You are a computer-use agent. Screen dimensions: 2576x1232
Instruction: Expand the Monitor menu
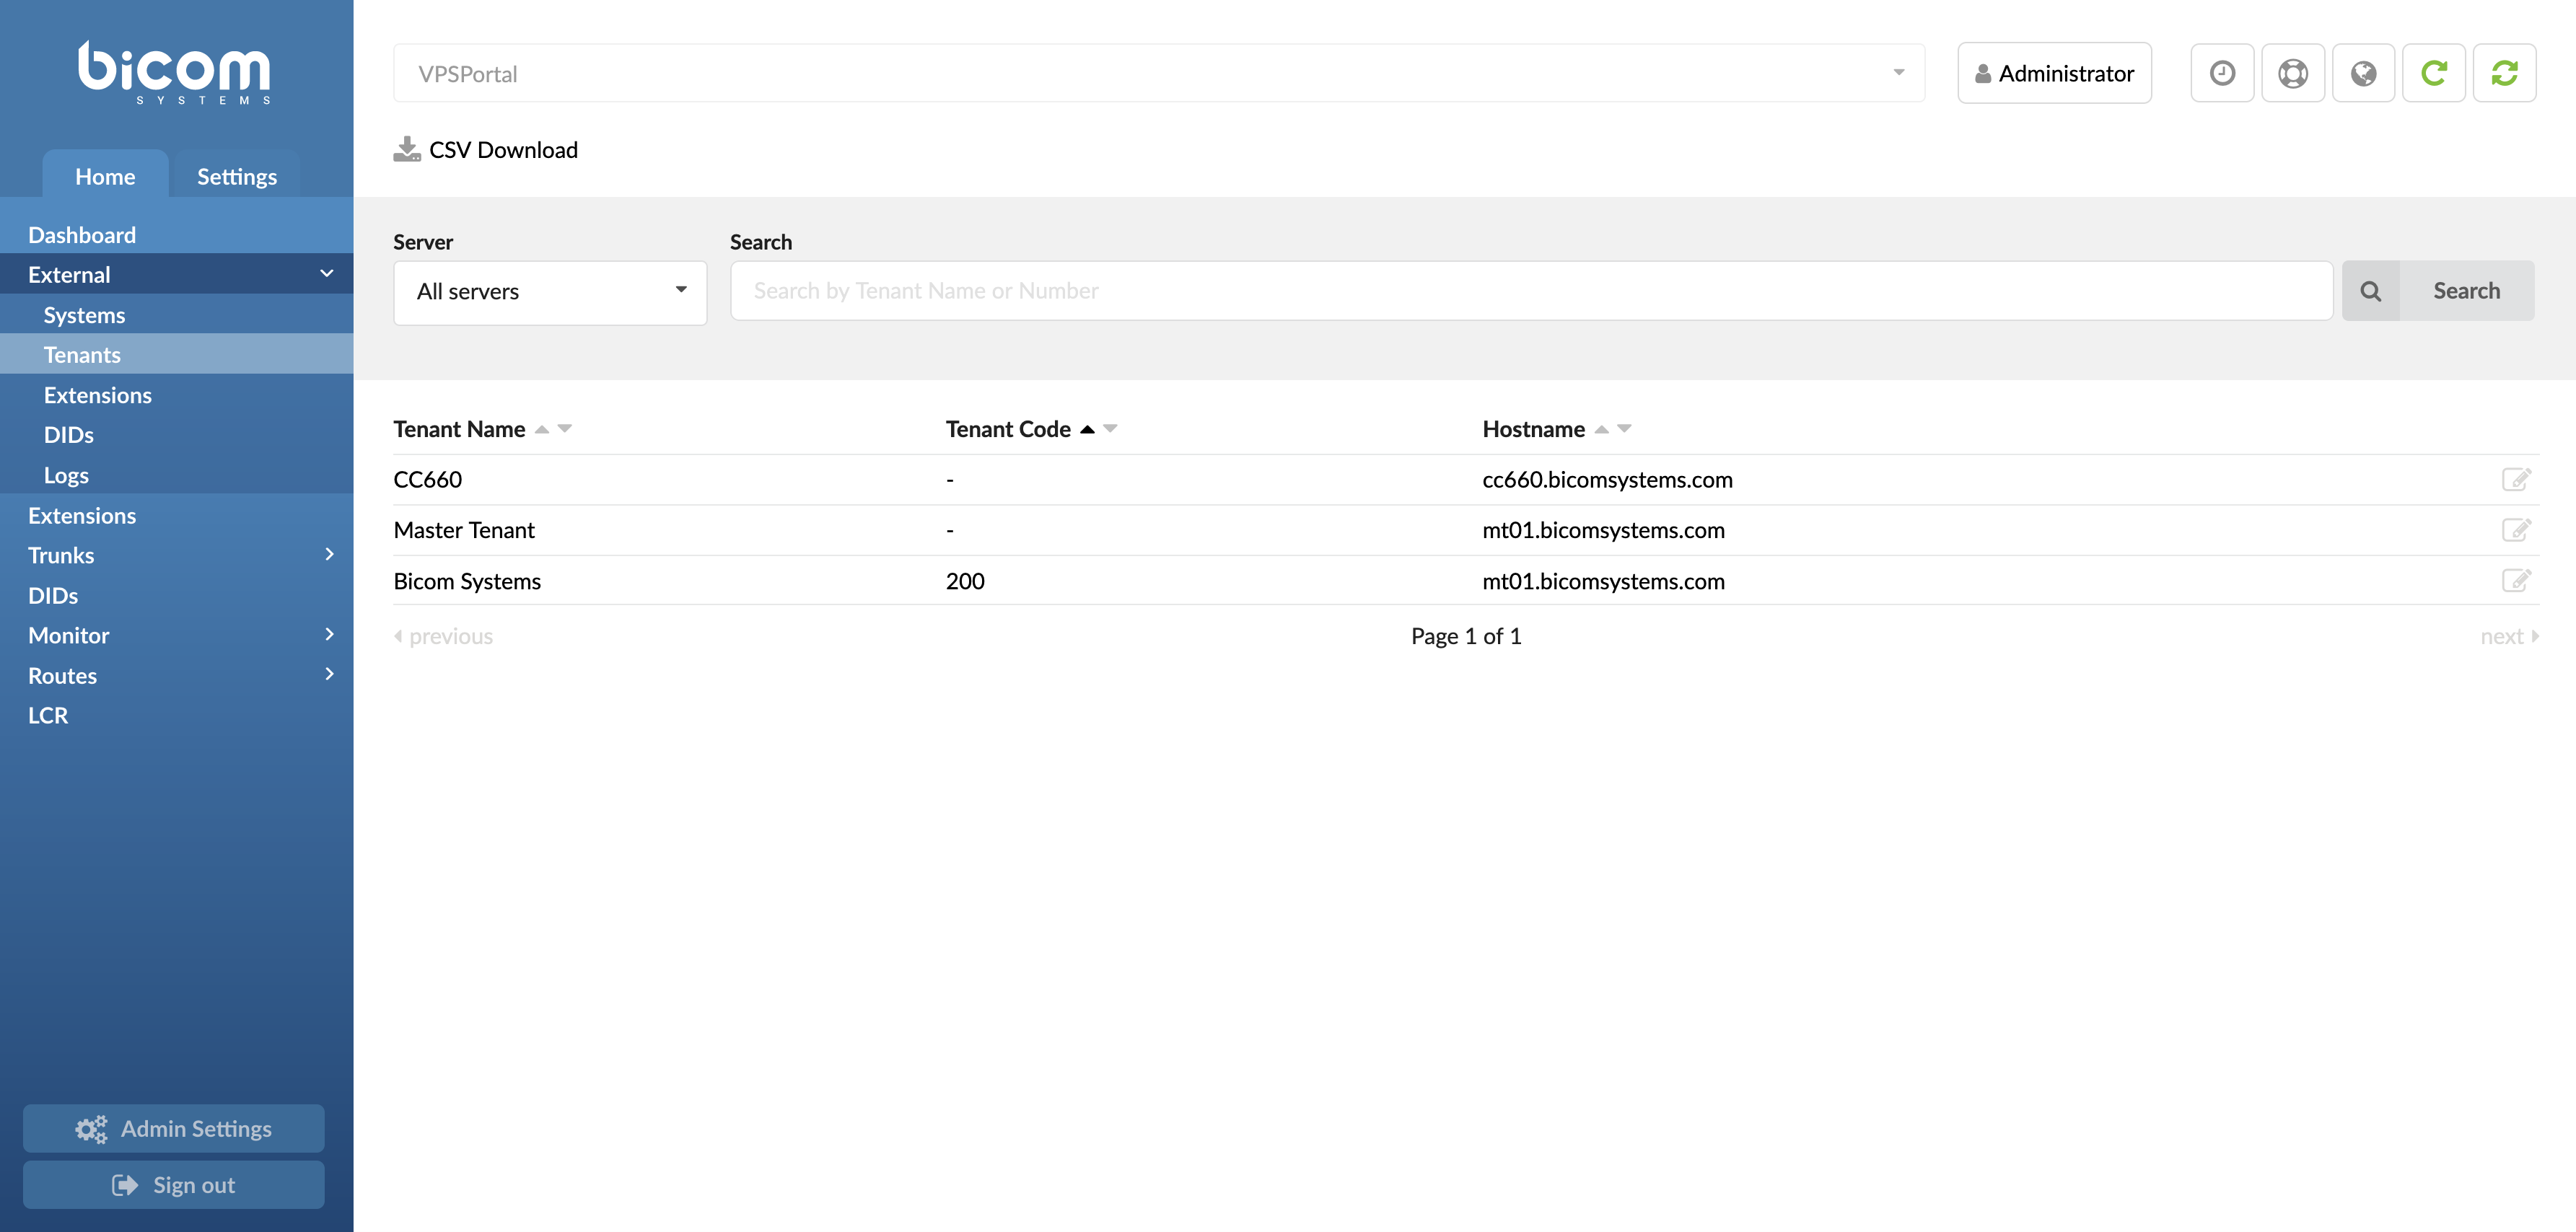[x=176, y=635]
